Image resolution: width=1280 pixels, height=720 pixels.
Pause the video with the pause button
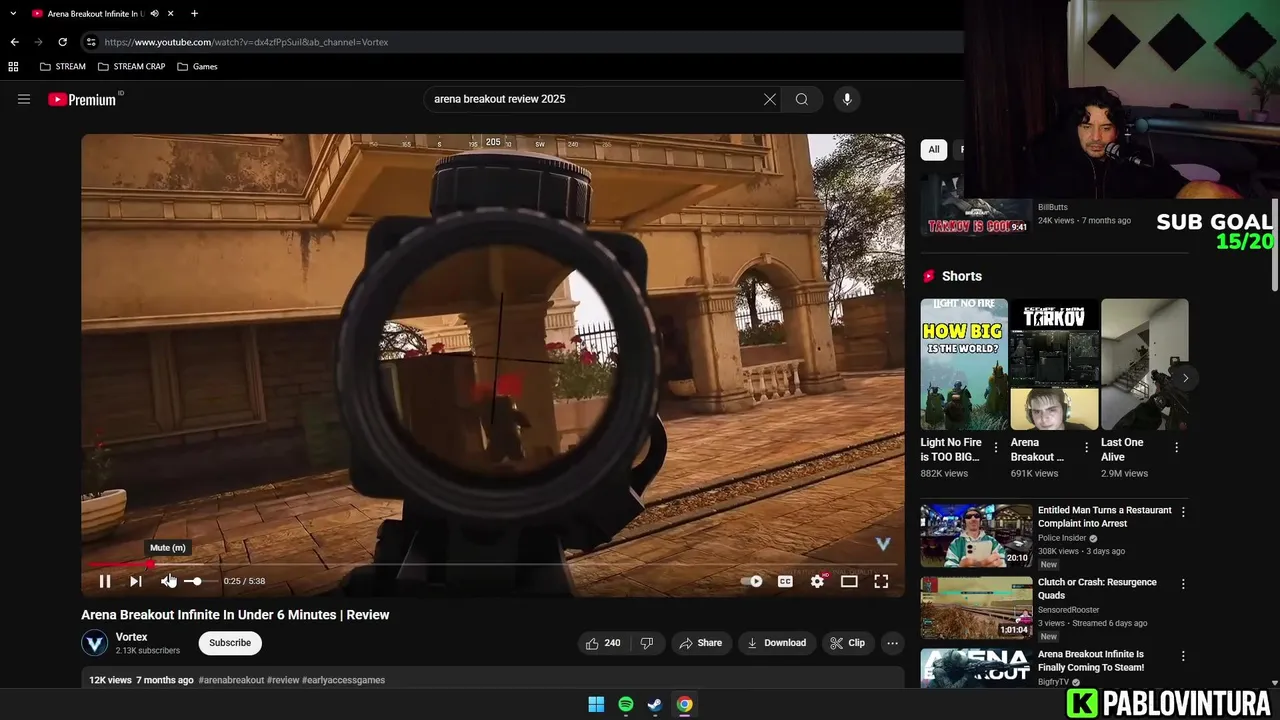pyautogui.click(x=104, y=581)
